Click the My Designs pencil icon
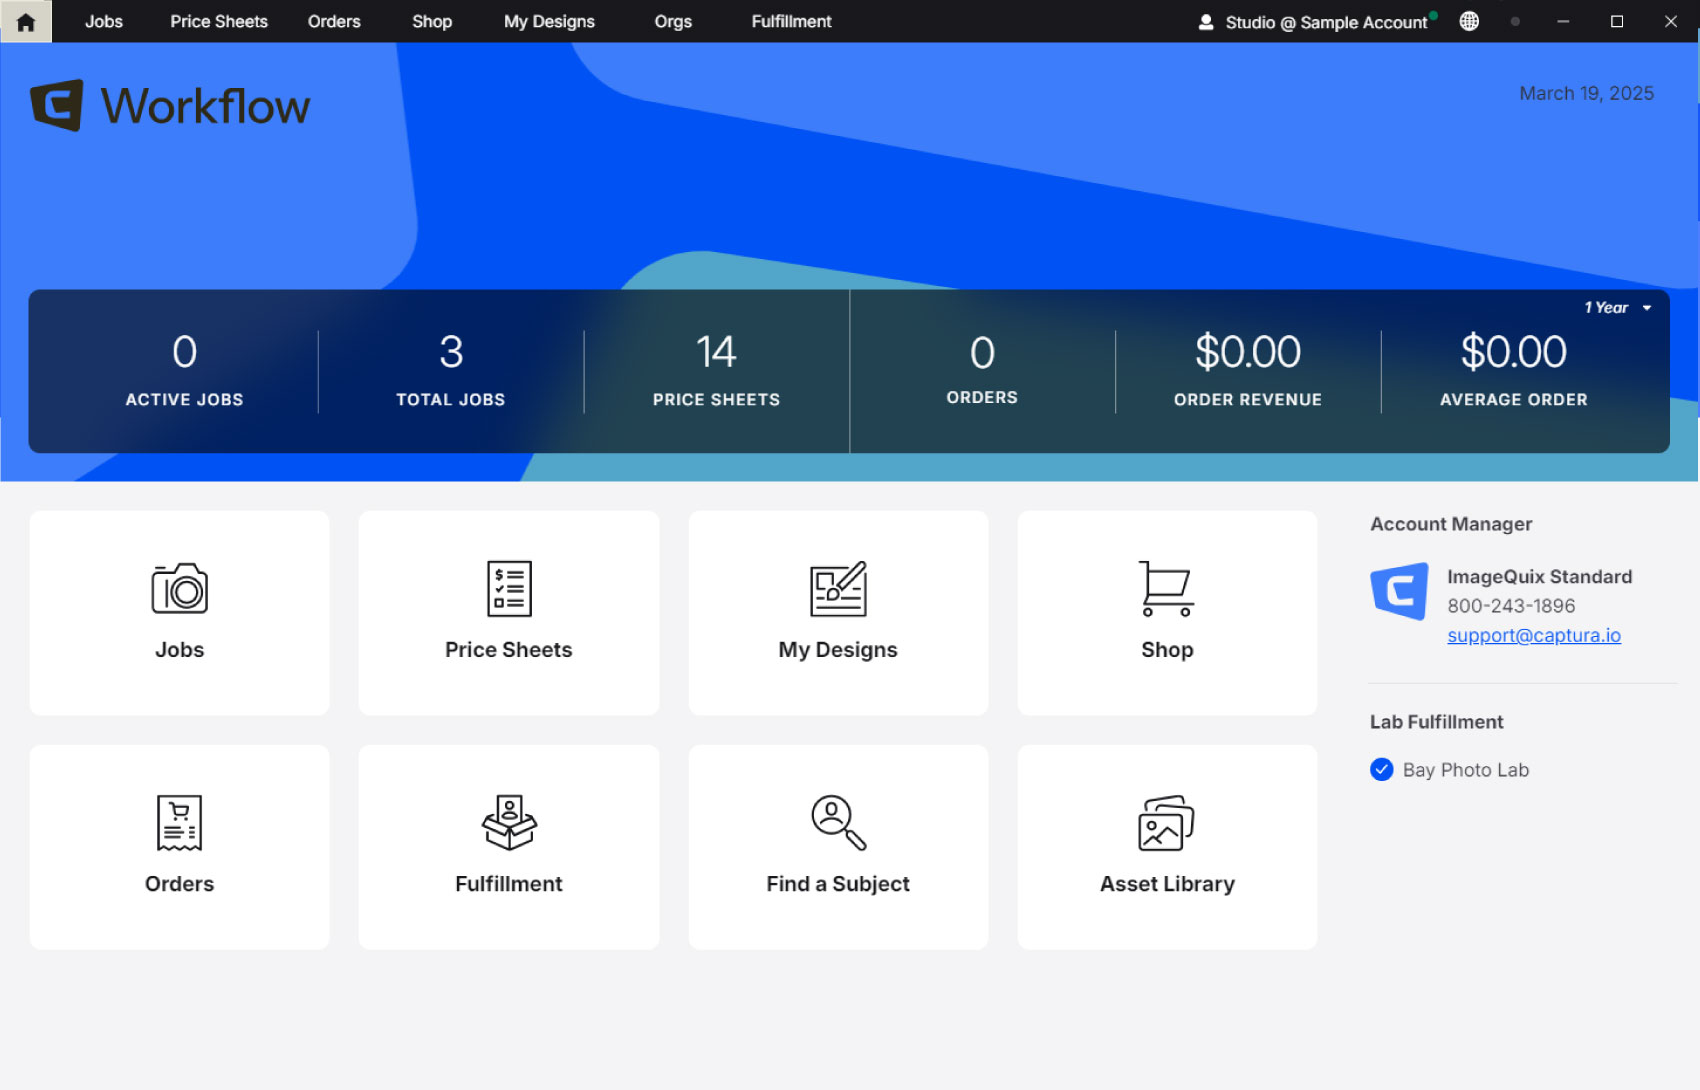The width and height of the screenshot is (1700, 1090). [x=838, y=589]
